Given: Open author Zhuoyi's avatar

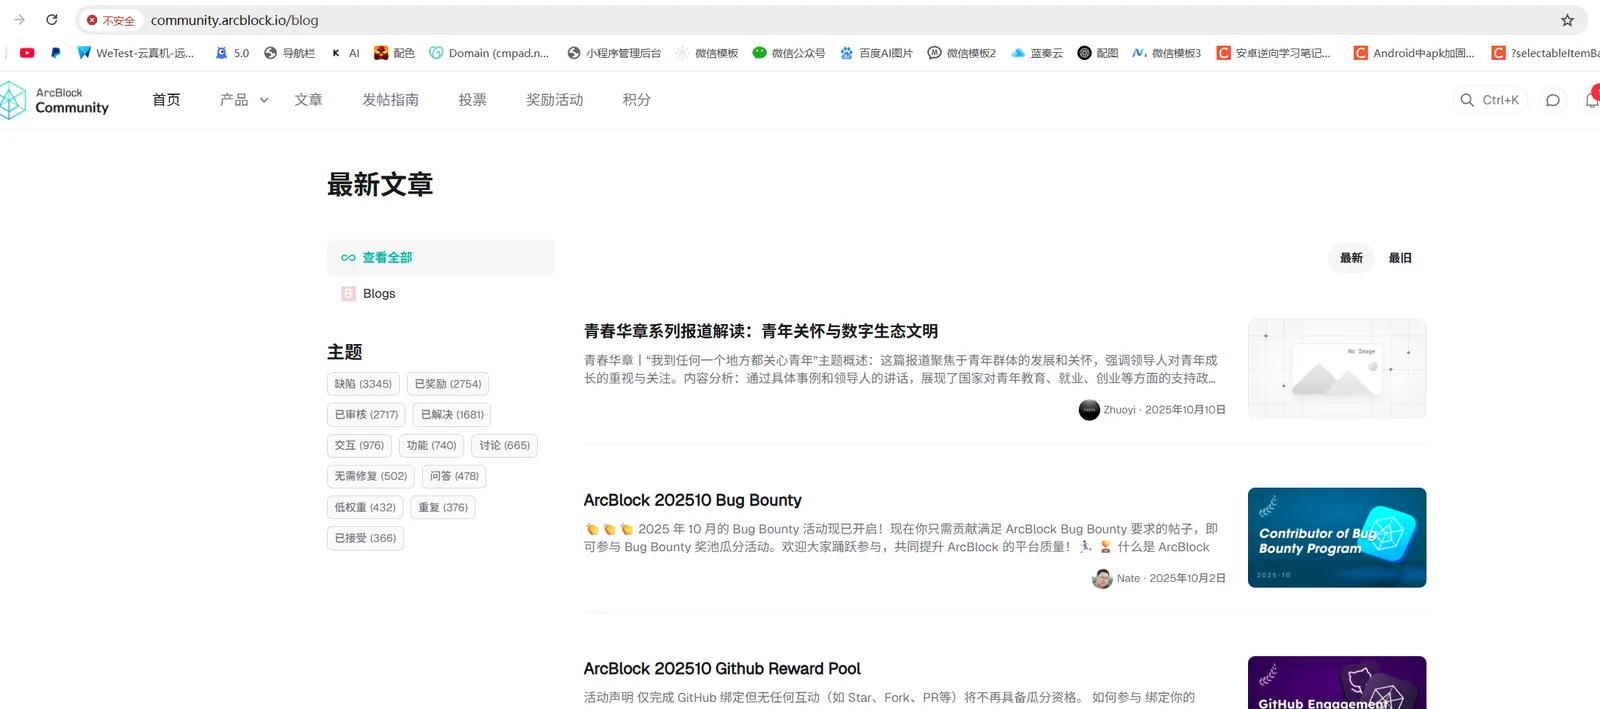Looking at the screenshot, I should (1089, 410).
